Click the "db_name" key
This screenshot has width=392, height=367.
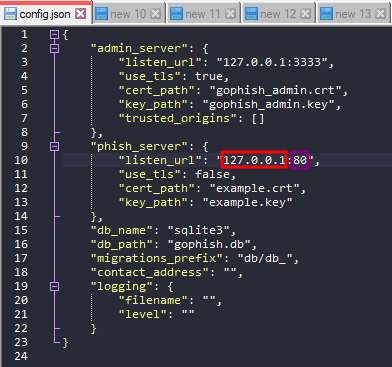coord(121,230)
